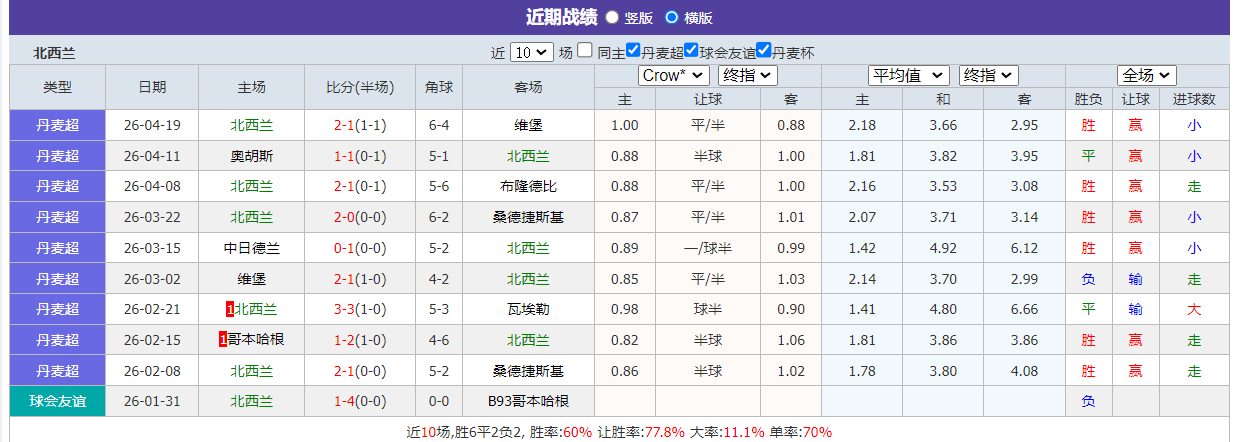
Task: Click the away team 布隆德比
Action: click(528, 186)
